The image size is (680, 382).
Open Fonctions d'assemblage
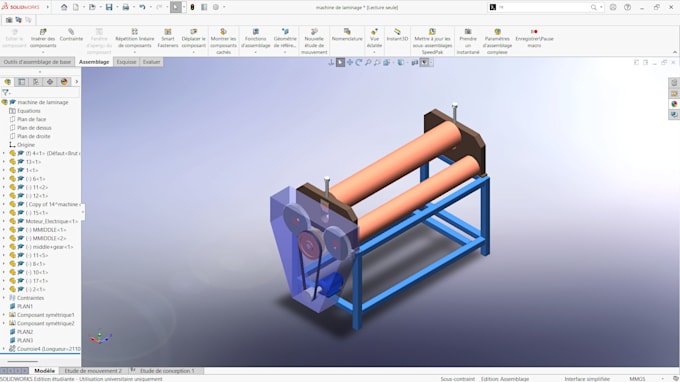[x=255, y=39]
